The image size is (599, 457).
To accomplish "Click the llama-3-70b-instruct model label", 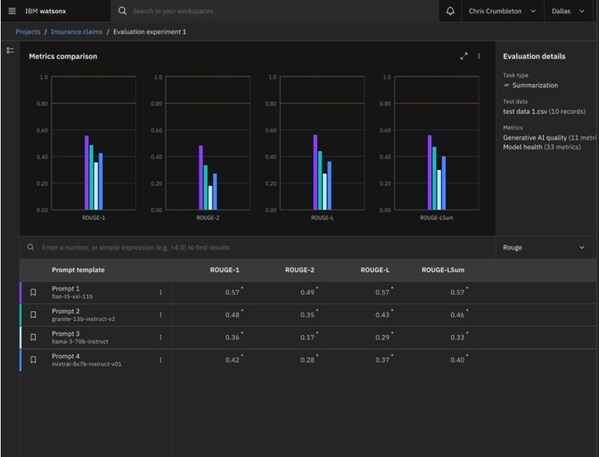I will (x=80, y=342).
